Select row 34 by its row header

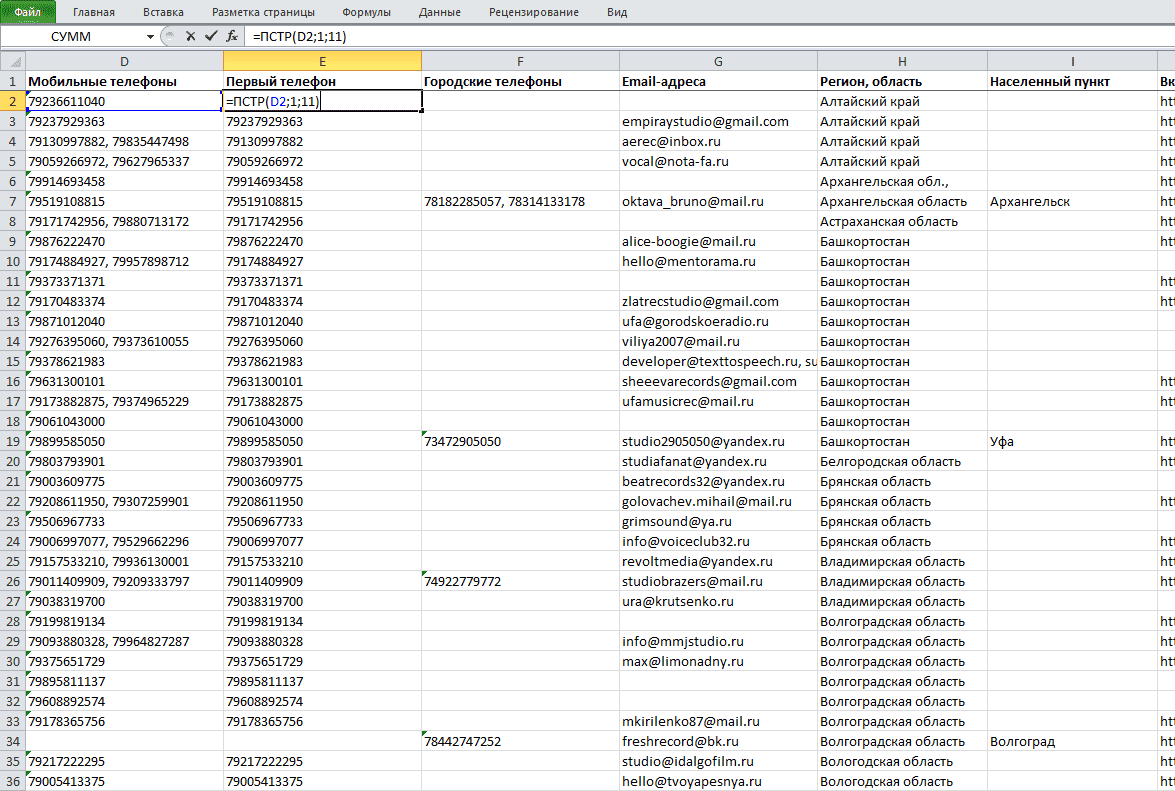click(13, 742)
